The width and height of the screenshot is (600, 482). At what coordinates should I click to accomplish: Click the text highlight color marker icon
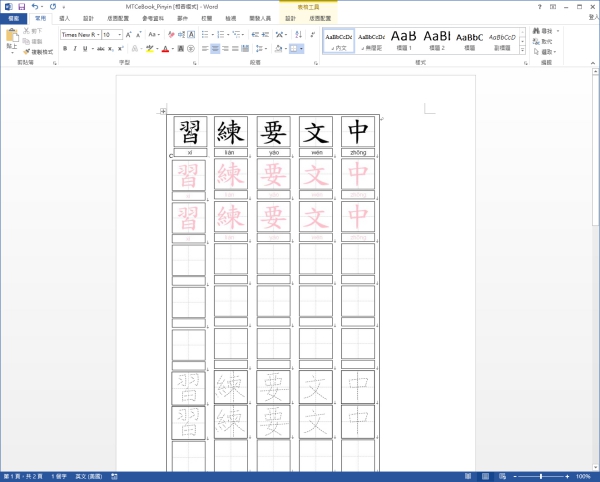pyautogui.click(x=149, y=48)
